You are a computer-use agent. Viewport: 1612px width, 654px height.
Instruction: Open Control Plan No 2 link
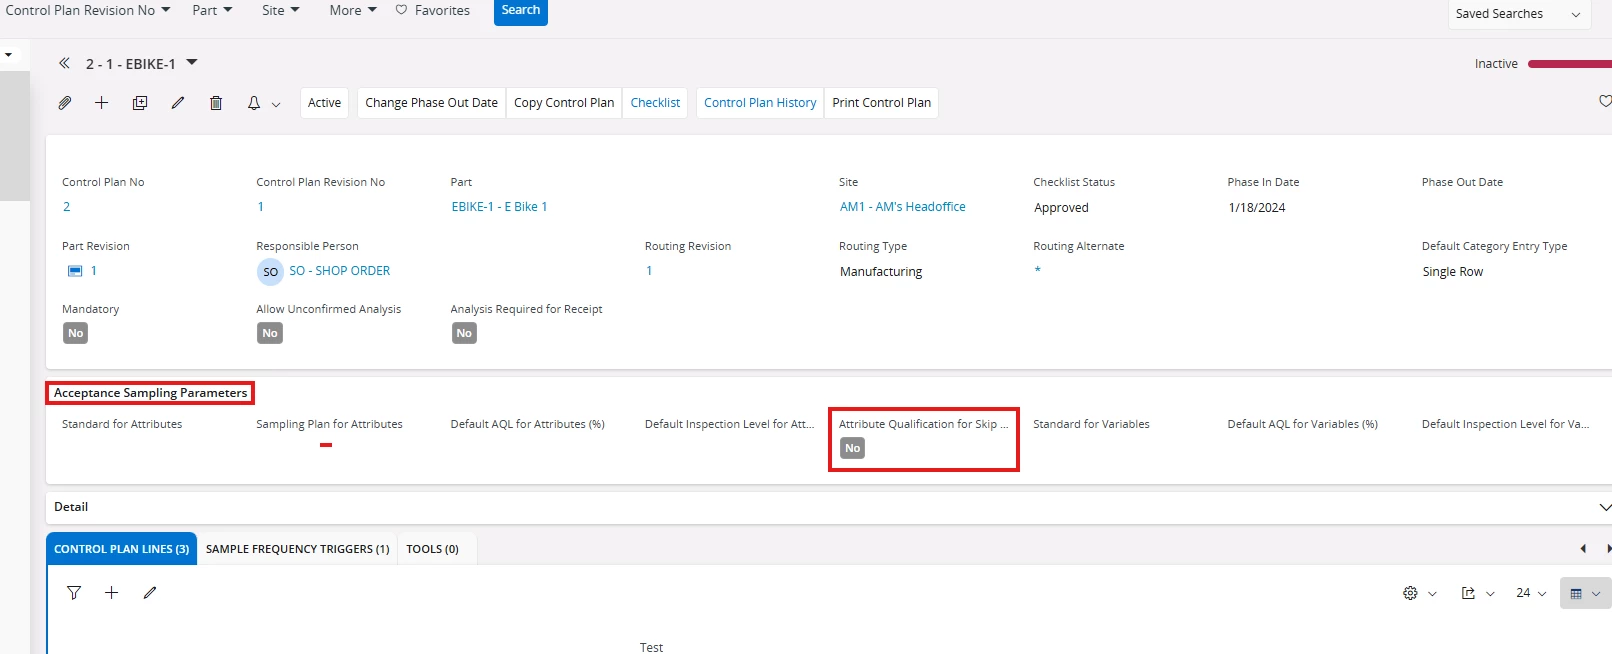[66, 207]
